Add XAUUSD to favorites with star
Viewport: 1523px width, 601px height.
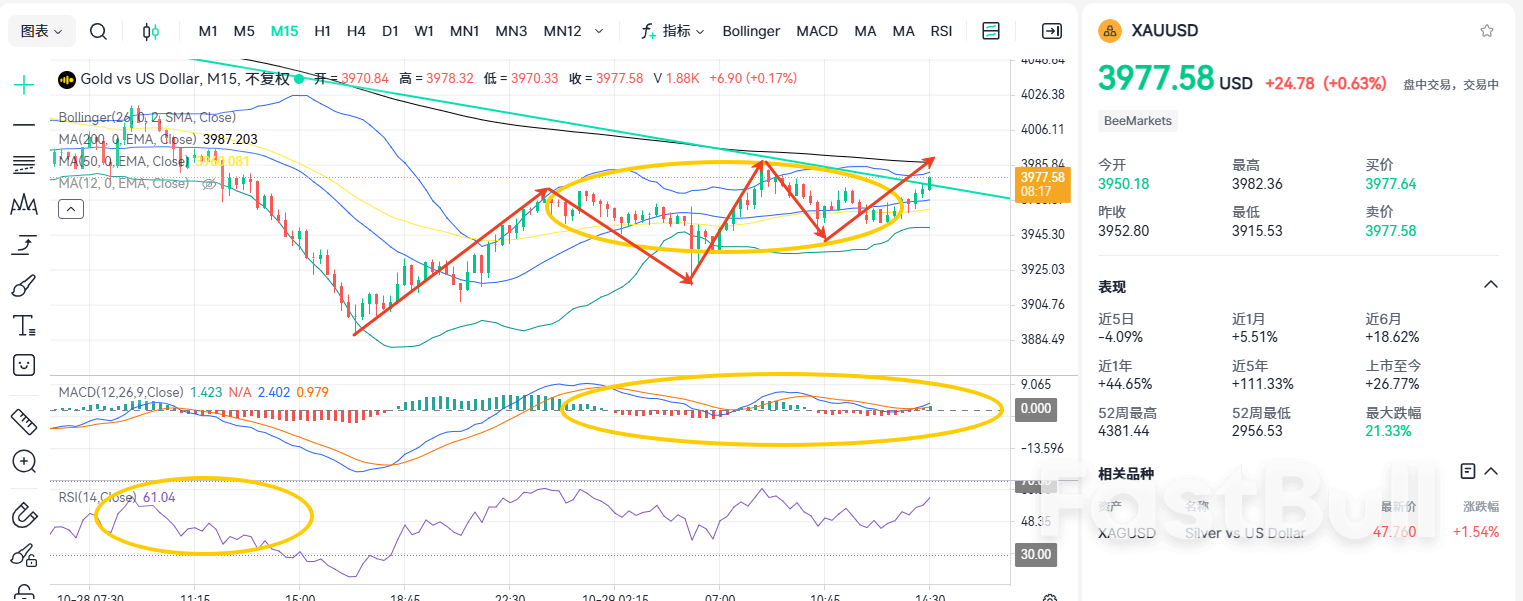[1487, 31]
